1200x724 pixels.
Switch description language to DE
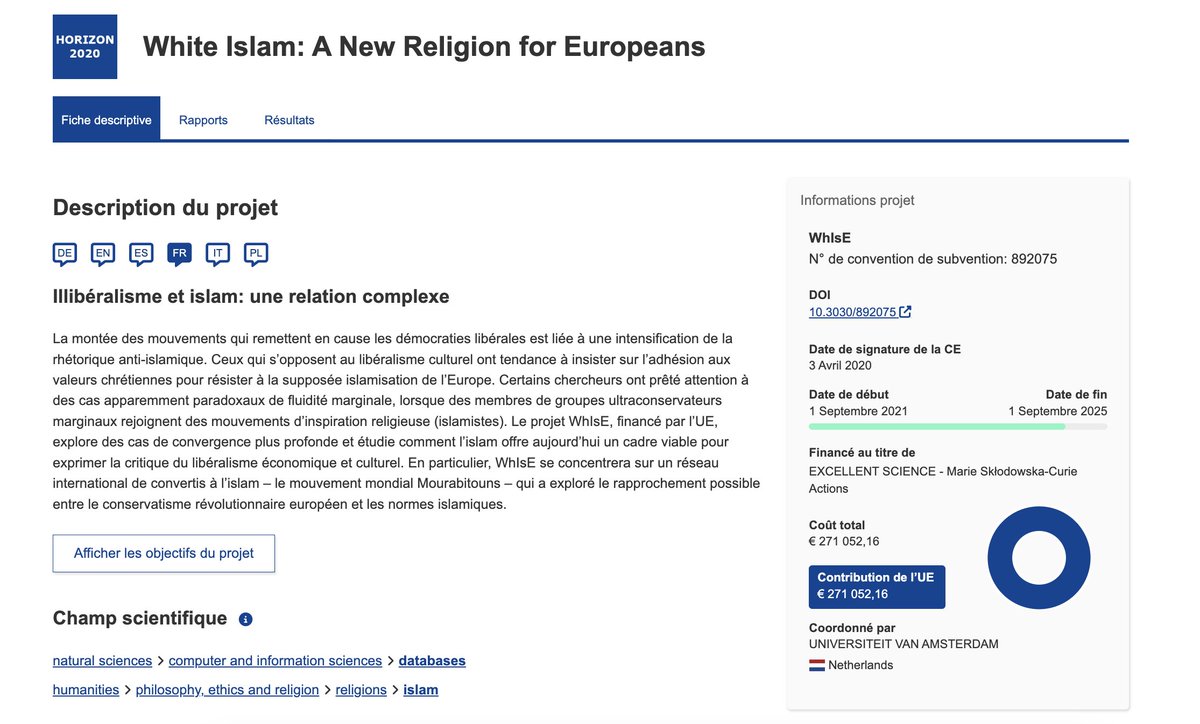(x=65, y=254)
